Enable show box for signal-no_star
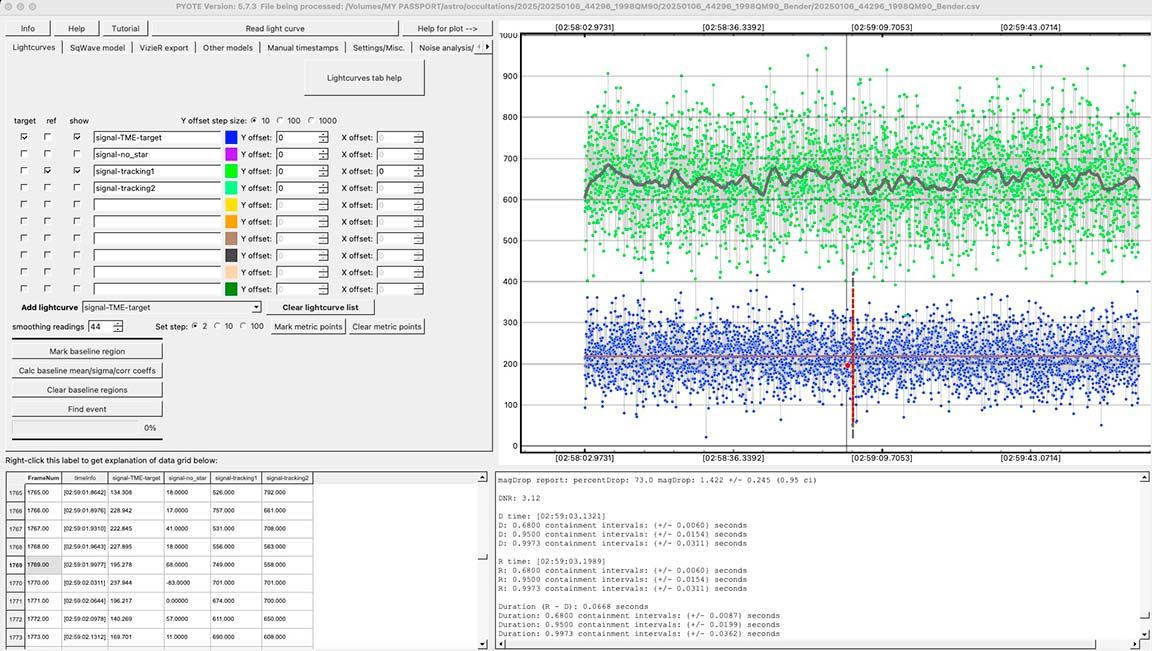 [77, 154]
